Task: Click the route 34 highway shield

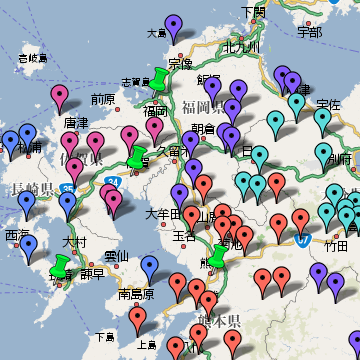Action: tap(113, 182)
